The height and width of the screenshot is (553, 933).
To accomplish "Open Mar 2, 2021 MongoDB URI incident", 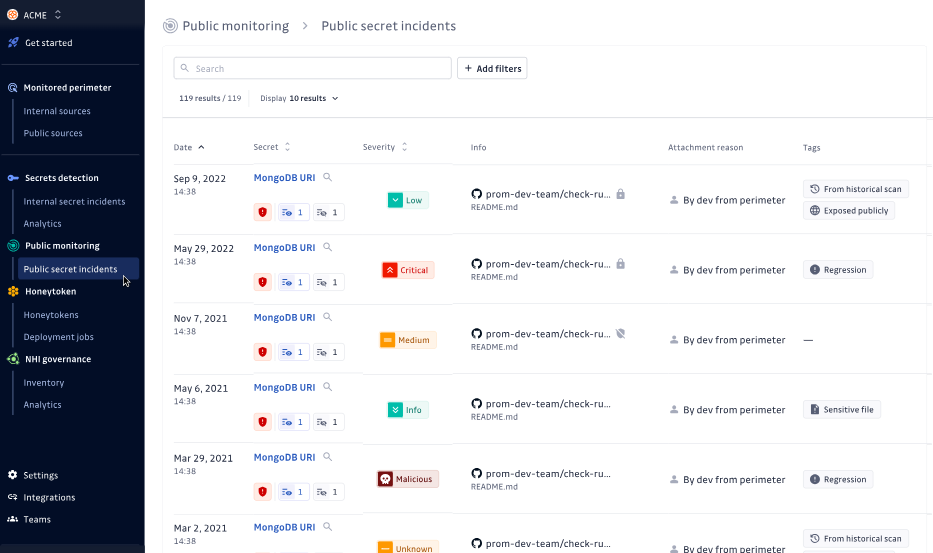I will (x=284, y=527).
